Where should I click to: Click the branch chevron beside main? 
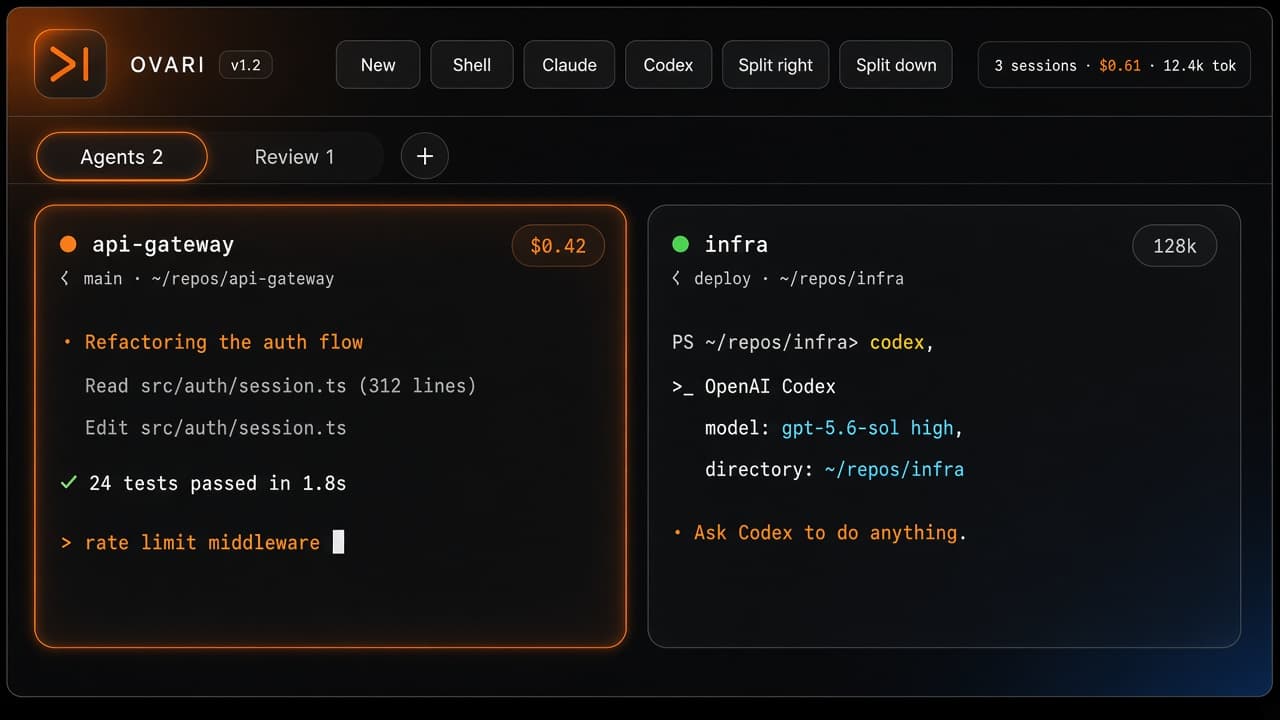65,278
